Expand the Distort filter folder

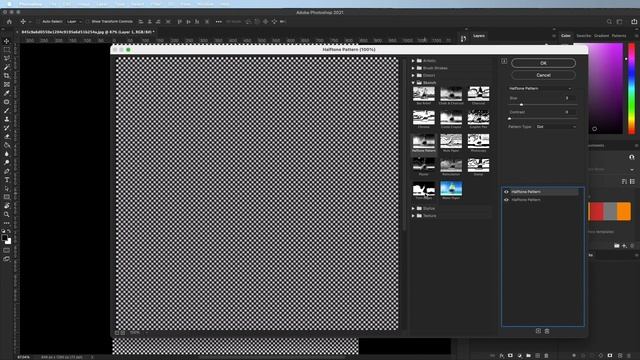point(413,76)
